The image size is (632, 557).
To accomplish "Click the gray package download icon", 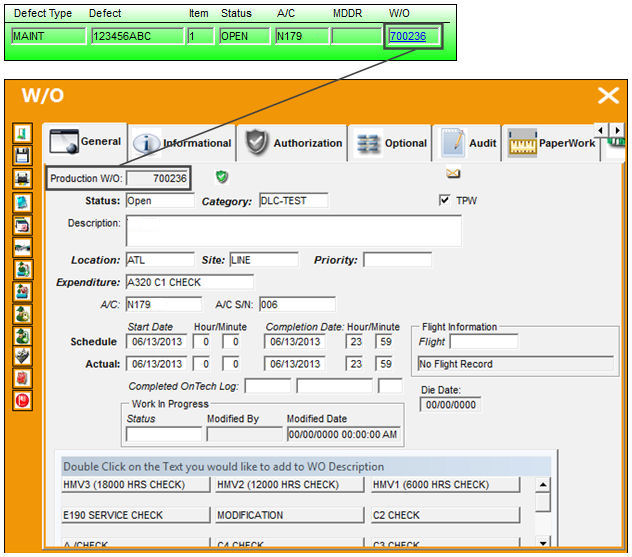I will coord(22,356).
